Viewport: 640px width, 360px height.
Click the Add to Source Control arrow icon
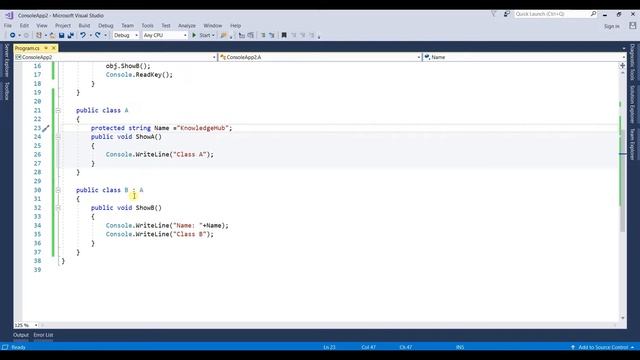[573, 347]
